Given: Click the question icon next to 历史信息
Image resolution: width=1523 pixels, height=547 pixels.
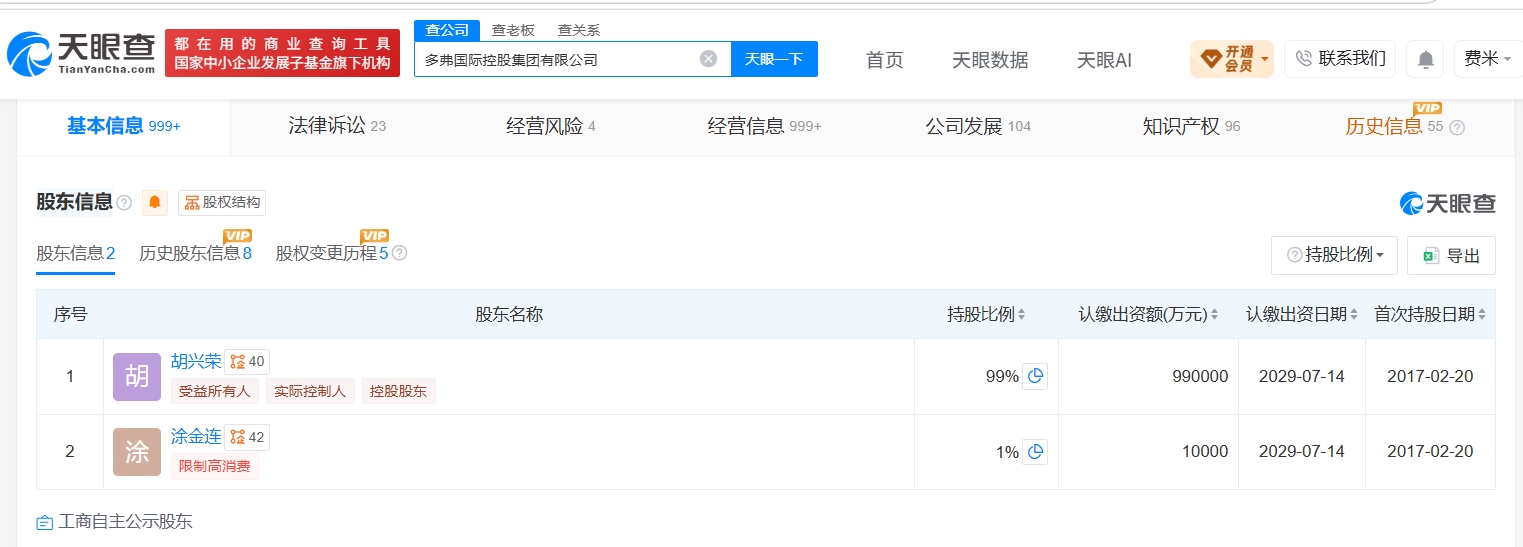Looking at the screenshot, I should coord(1457,127).
